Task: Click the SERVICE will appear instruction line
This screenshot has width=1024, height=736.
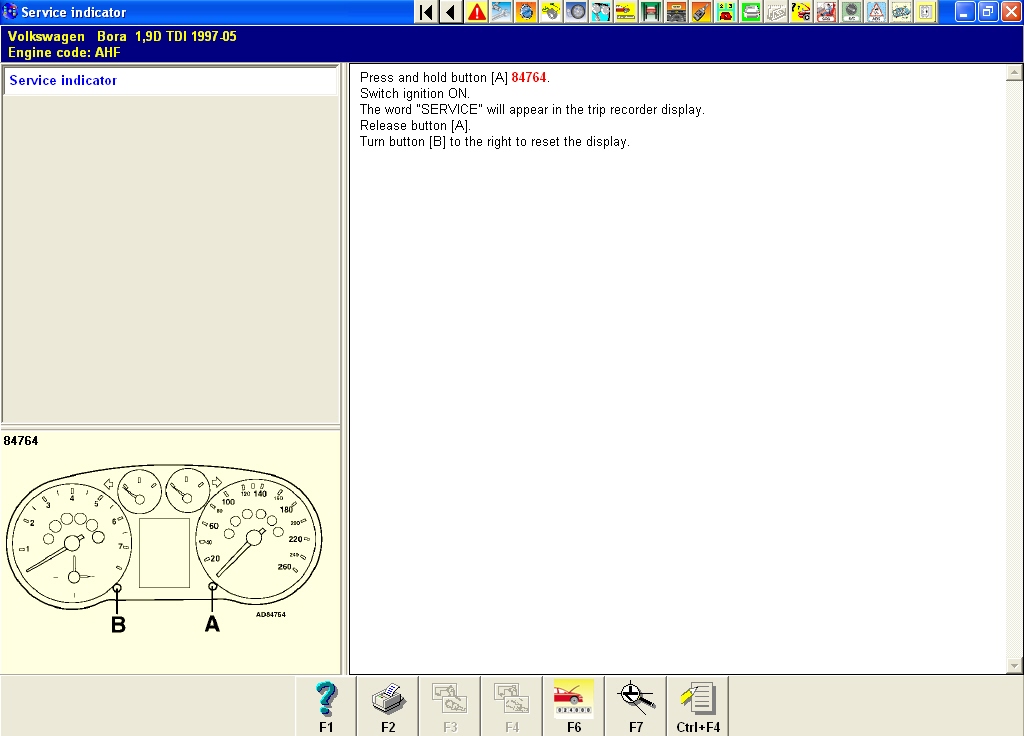Action: [x=532, y=110]
